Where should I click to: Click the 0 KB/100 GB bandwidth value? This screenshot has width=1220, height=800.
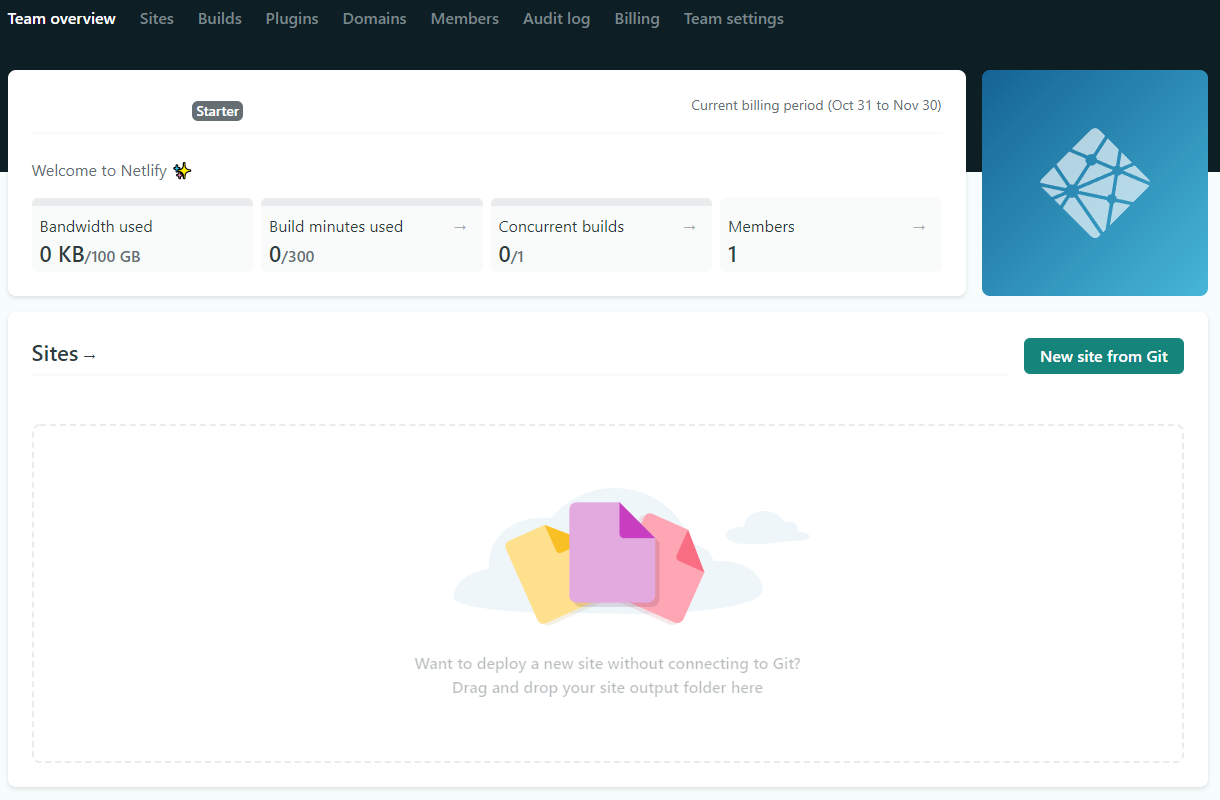(x=90, y=255)
